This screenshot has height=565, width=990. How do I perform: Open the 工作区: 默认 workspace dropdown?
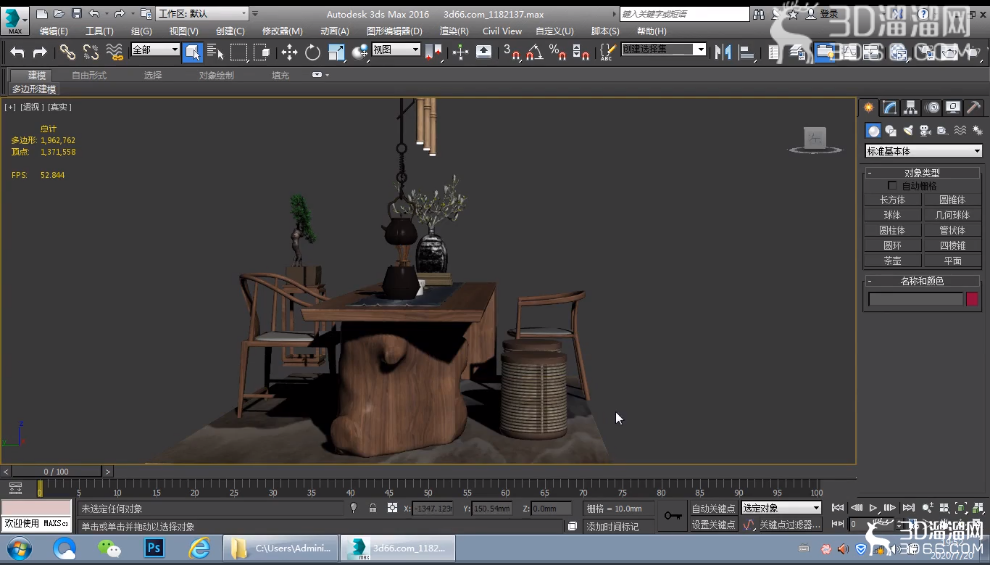[202, 13]
